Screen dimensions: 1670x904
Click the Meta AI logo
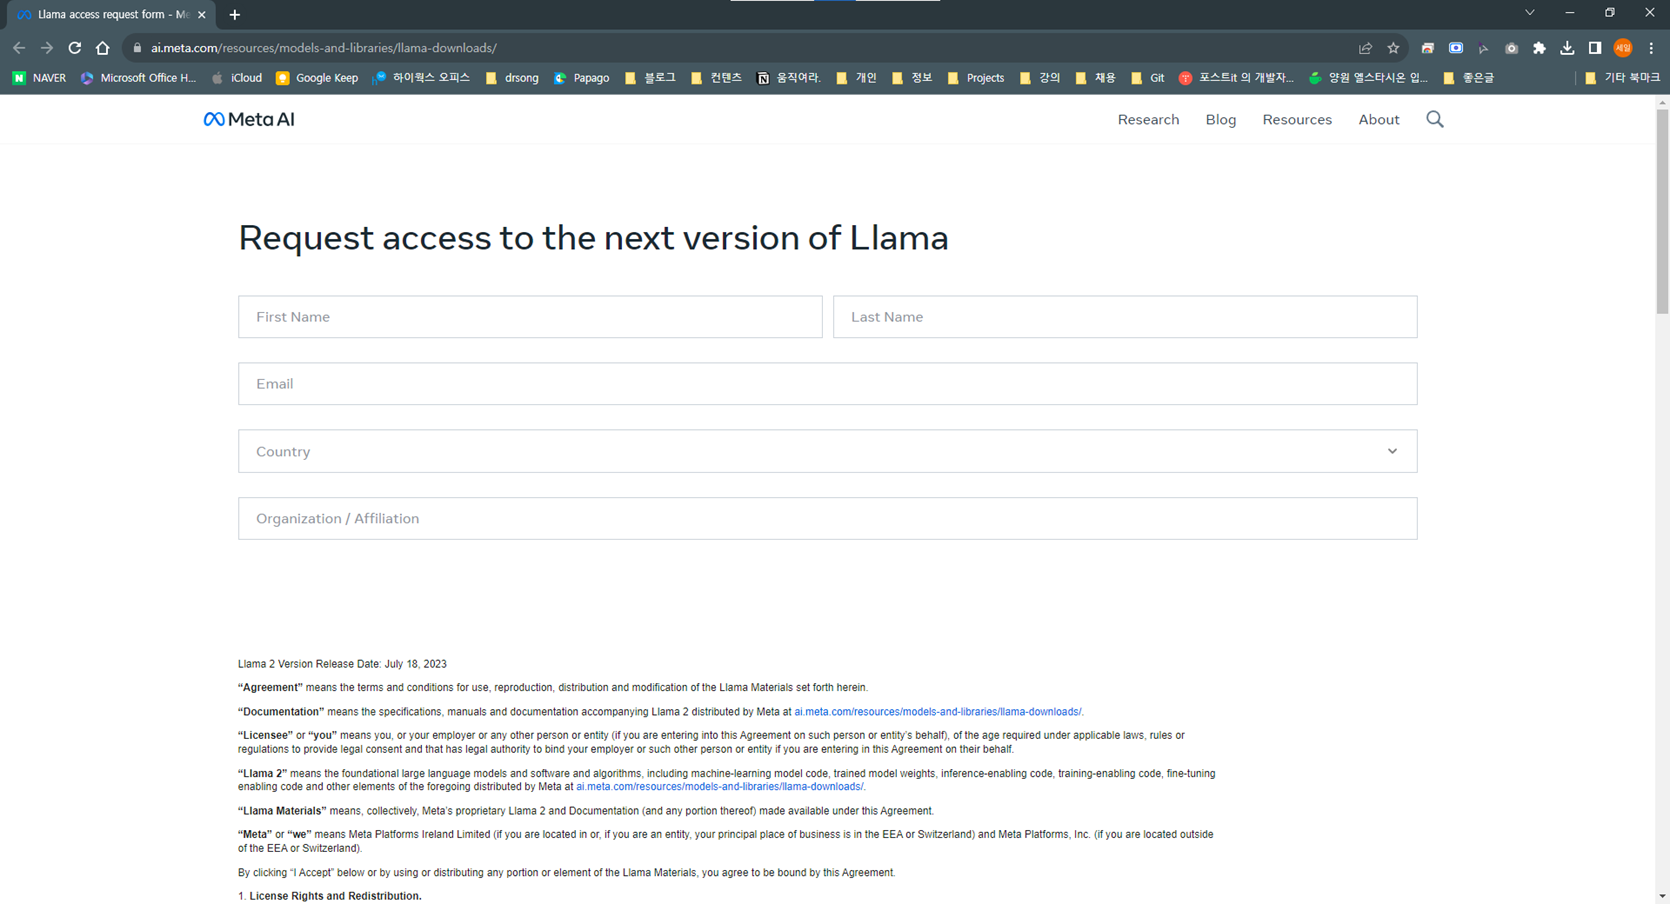249,119
